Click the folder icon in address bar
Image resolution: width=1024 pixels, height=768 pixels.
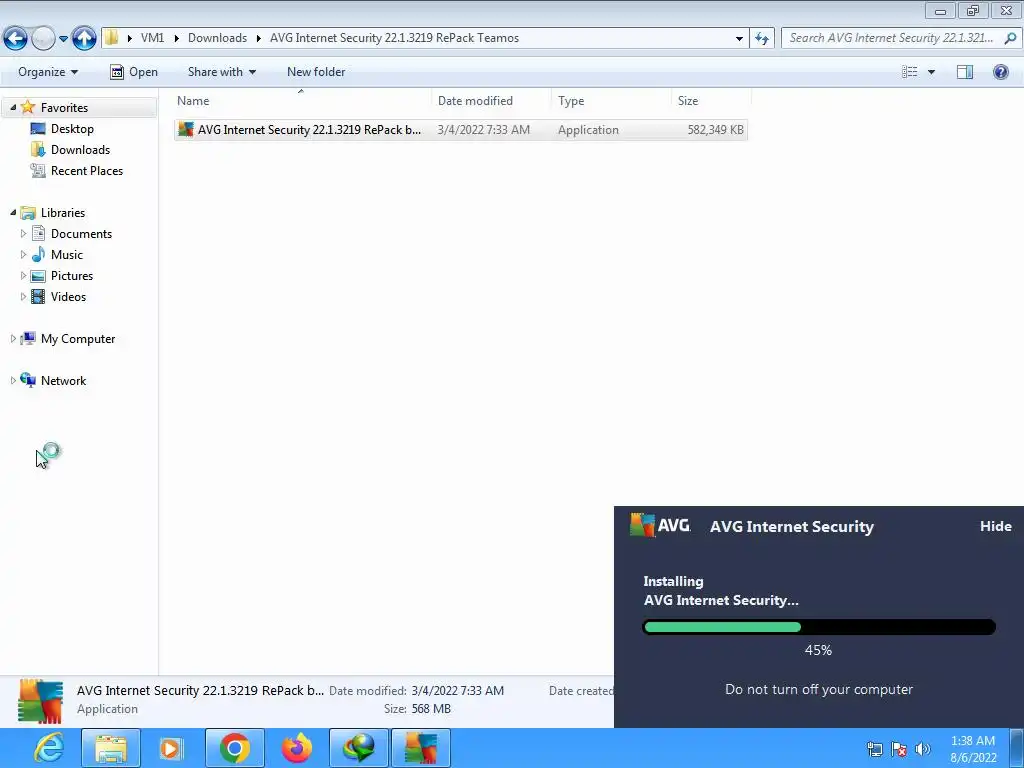point(112,38)
